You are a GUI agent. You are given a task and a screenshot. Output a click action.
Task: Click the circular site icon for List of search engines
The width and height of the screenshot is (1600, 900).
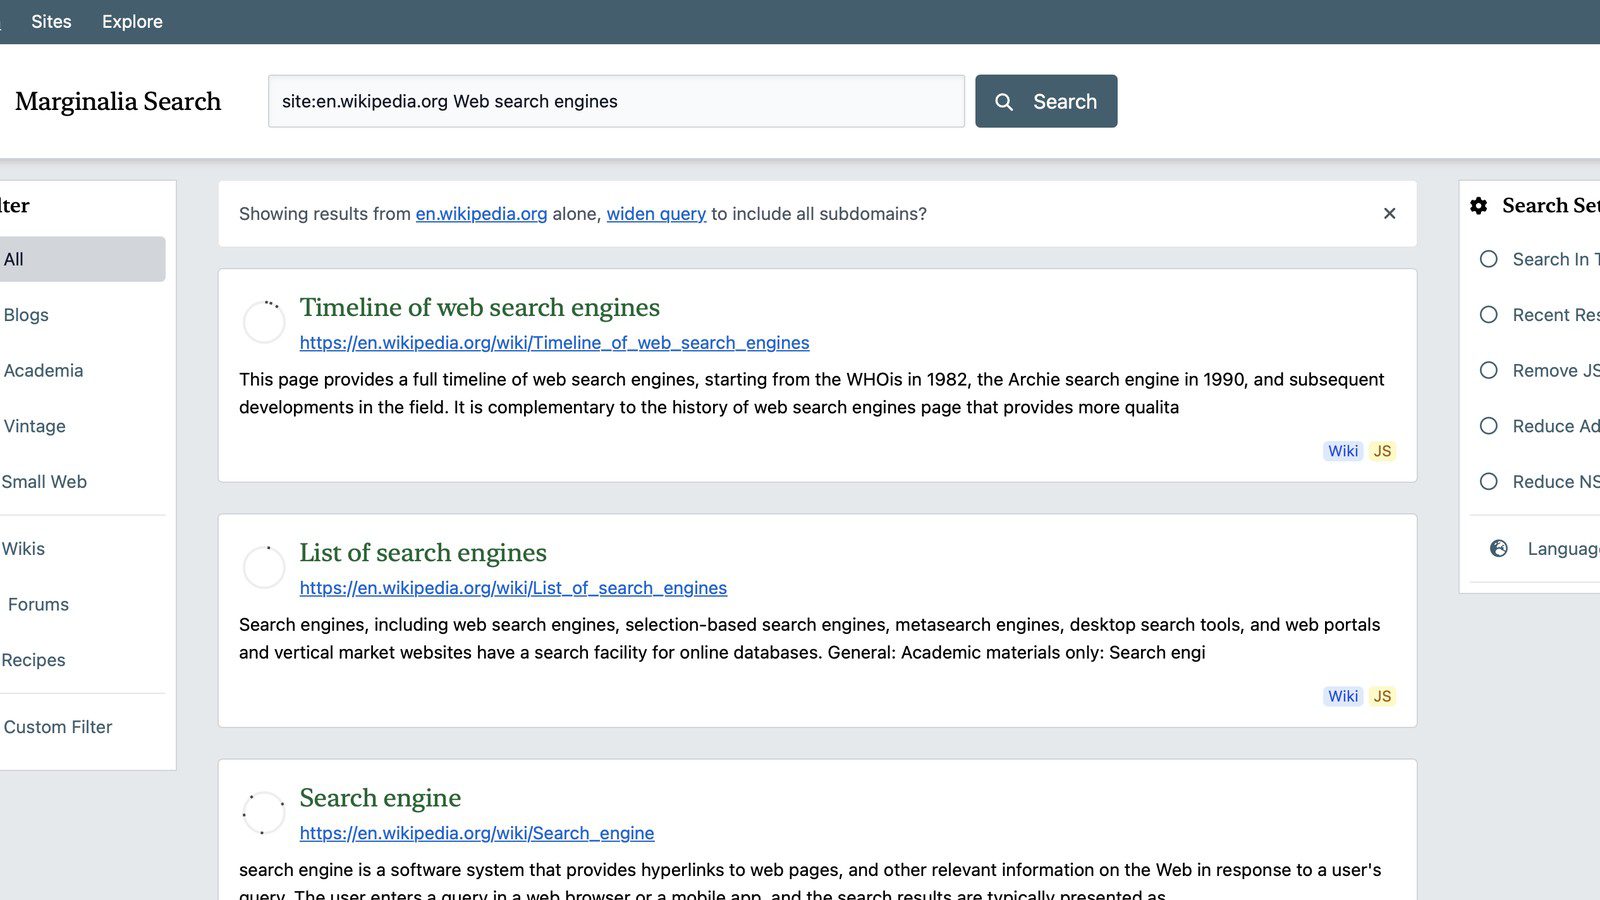pos(264,567)
